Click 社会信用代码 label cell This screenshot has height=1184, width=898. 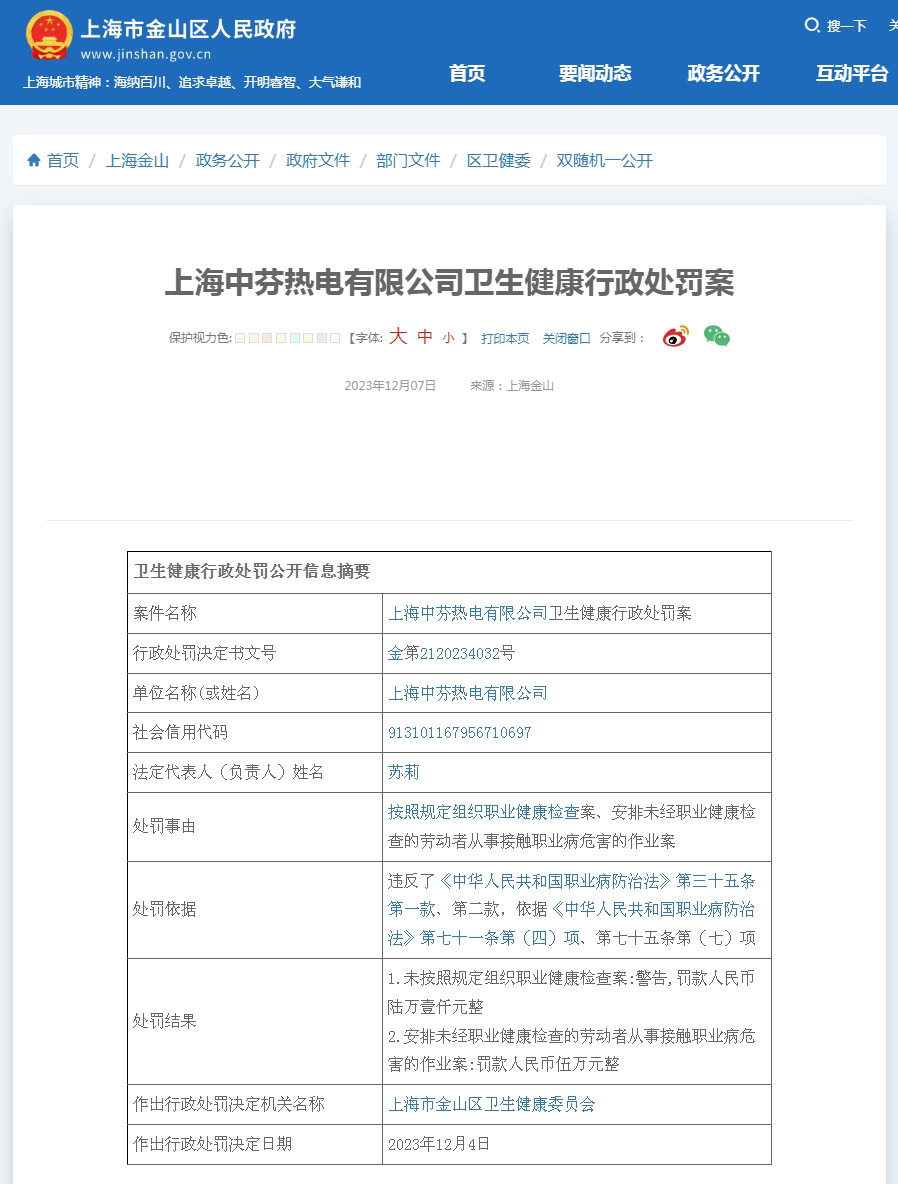255,732
